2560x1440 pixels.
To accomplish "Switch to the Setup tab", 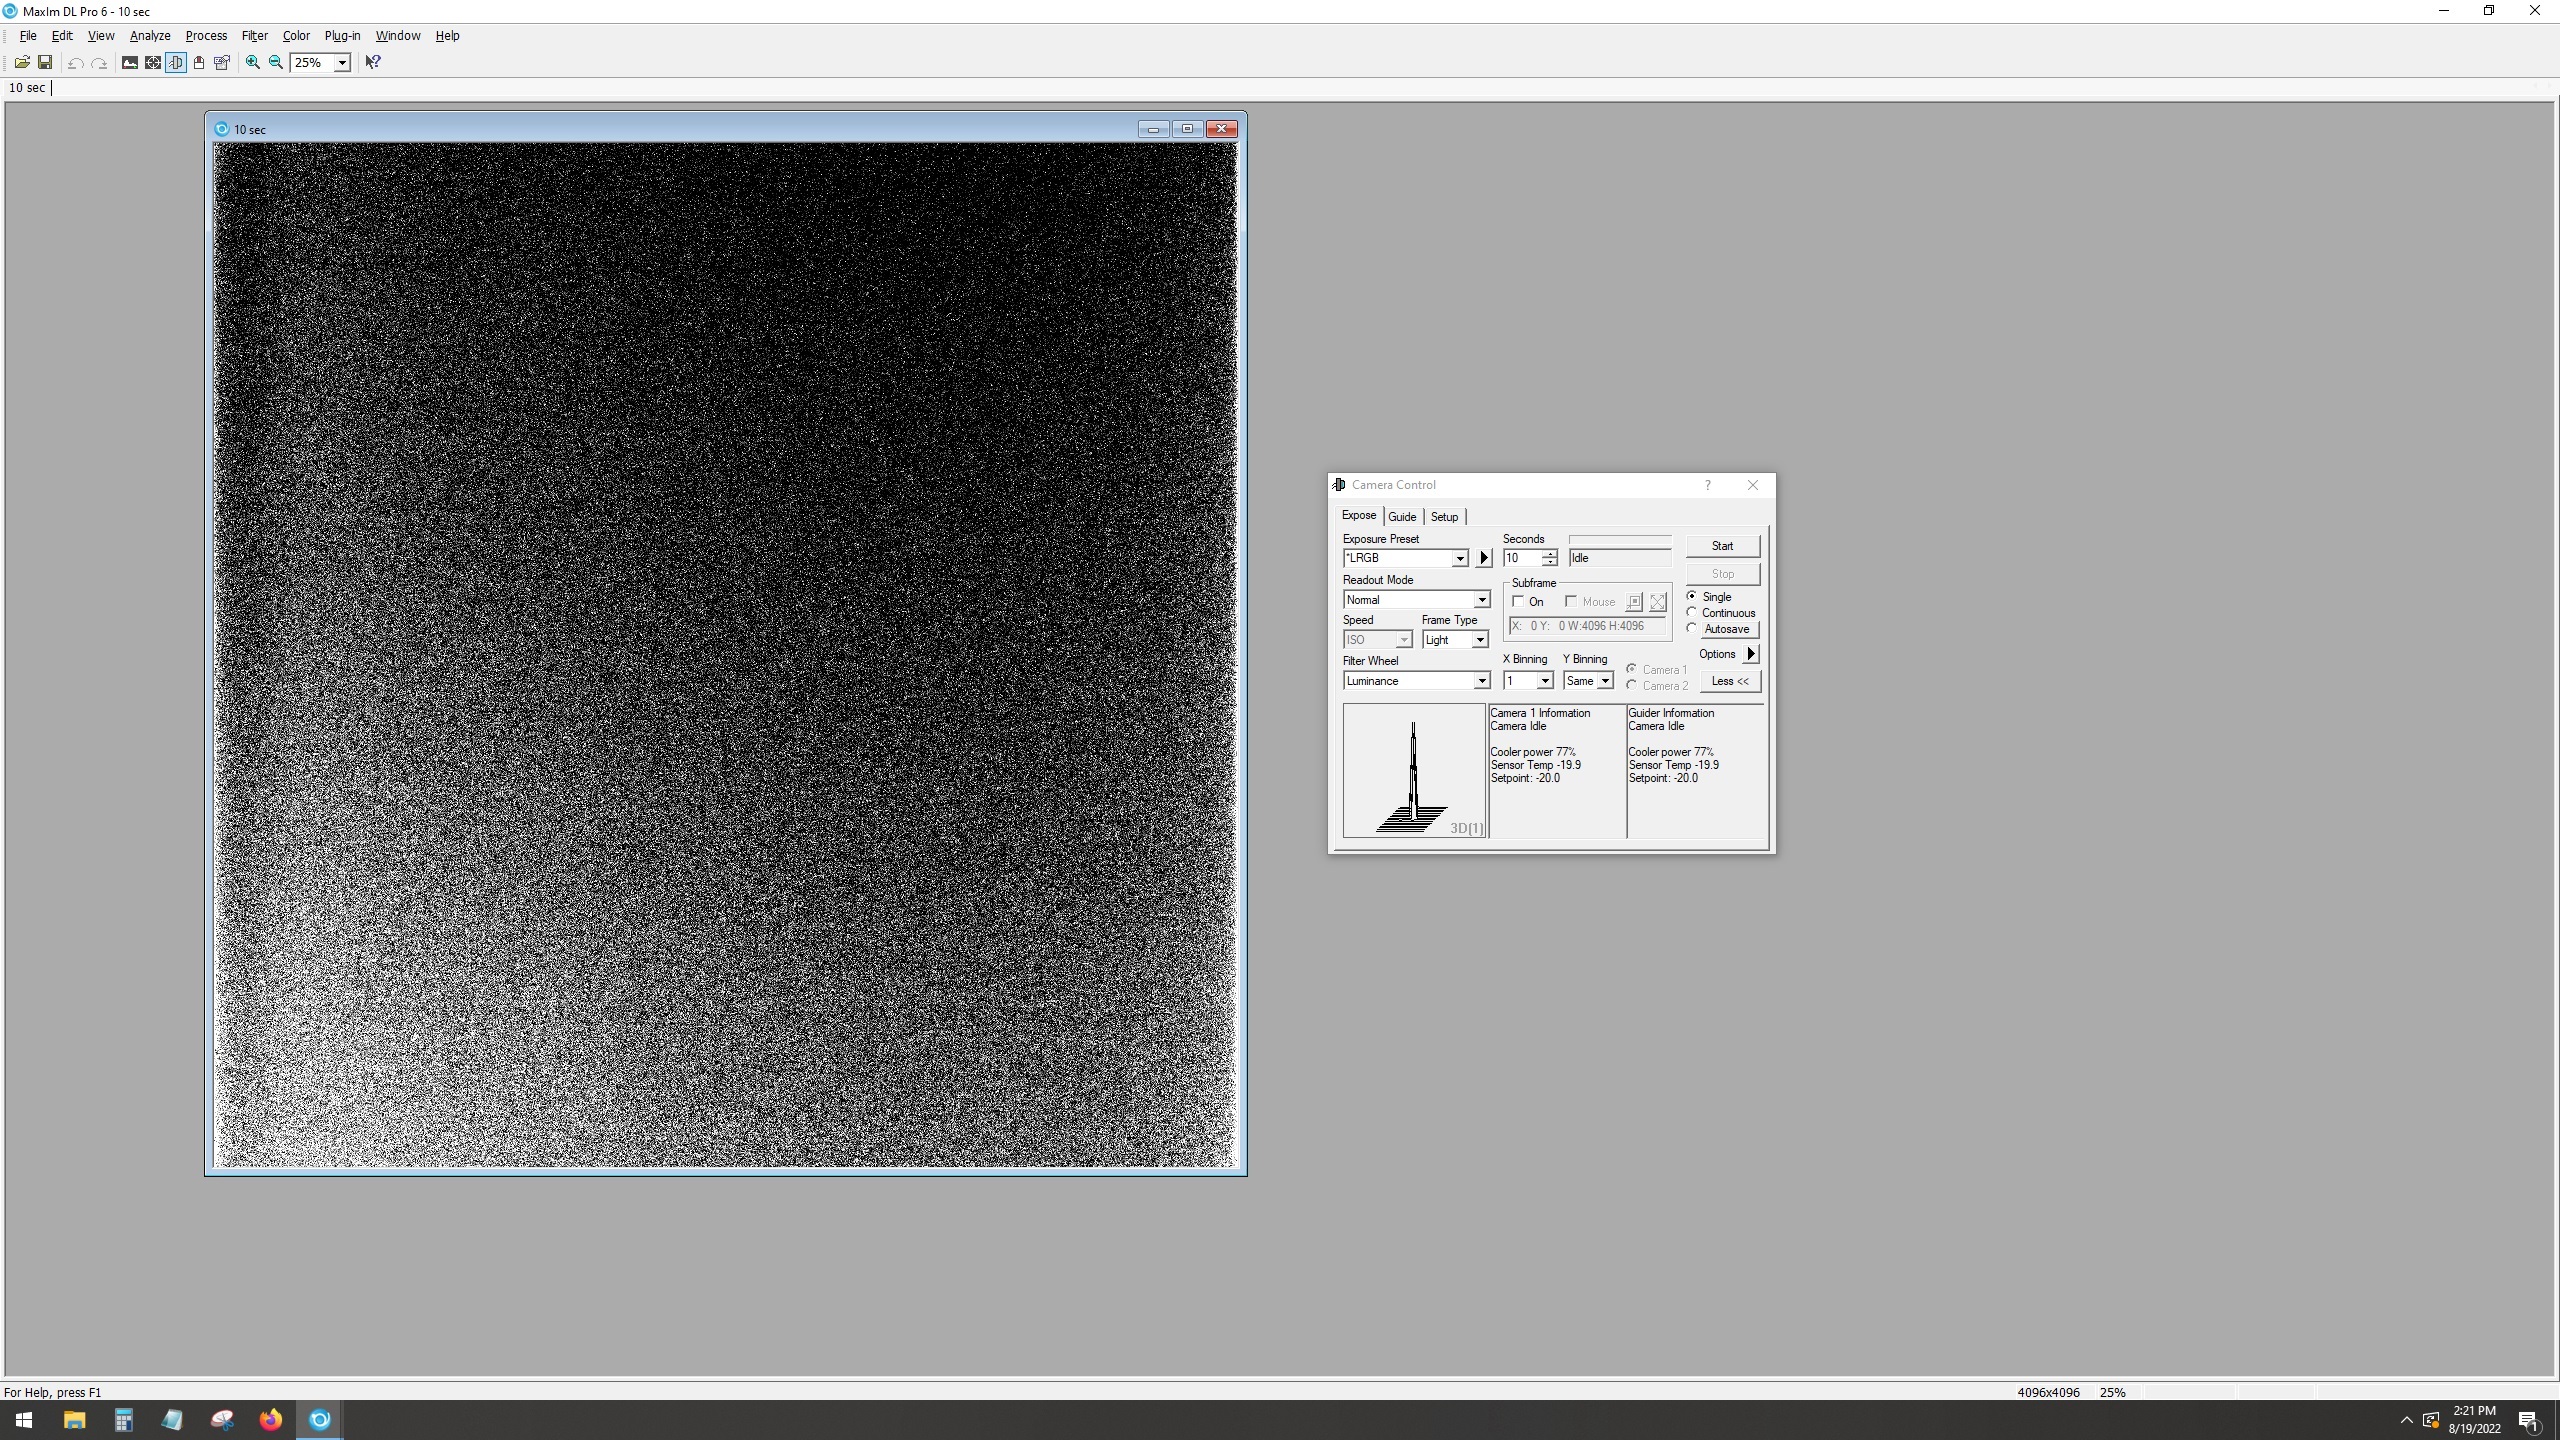I will click(1444, 517).
